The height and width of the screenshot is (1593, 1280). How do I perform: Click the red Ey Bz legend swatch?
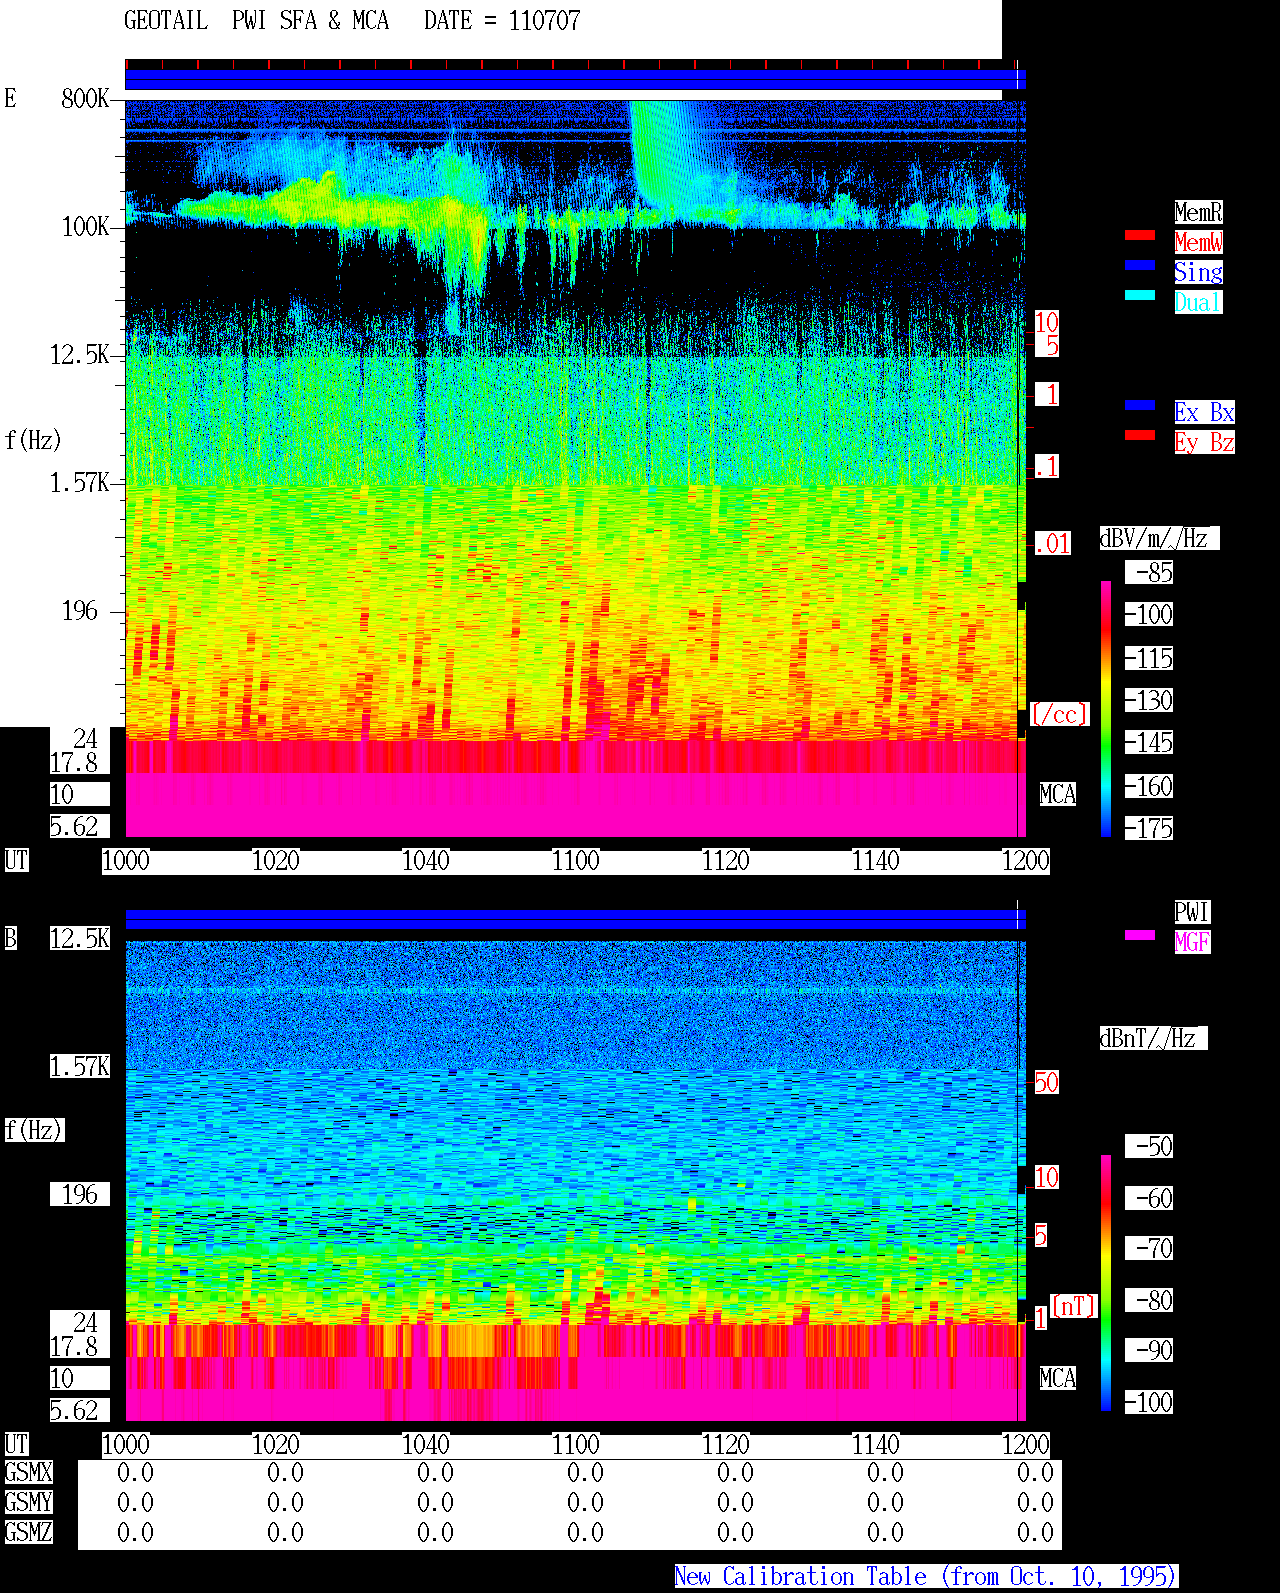click(x=1140, y=435)
